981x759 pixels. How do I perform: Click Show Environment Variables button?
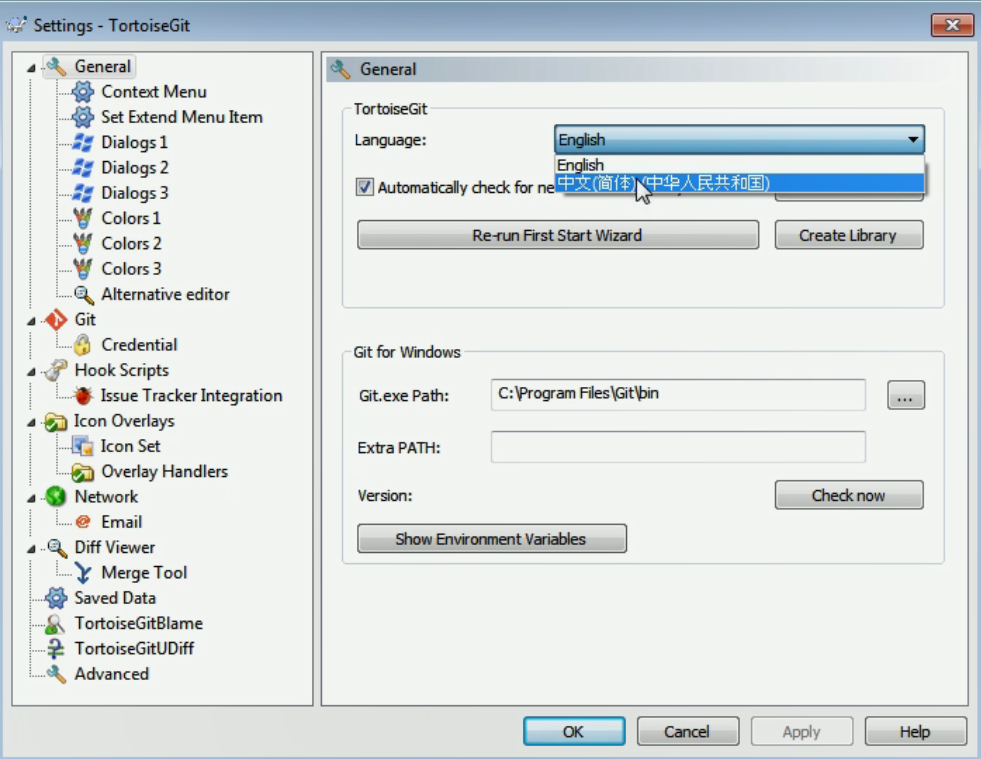click(491, 539)
